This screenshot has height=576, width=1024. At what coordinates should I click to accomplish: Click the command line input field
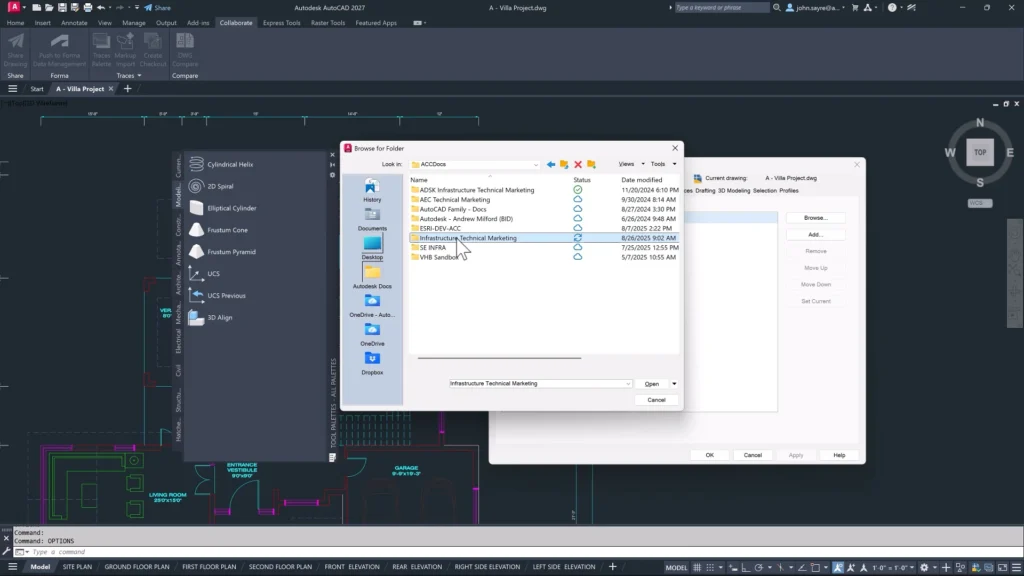coord(522,552)
